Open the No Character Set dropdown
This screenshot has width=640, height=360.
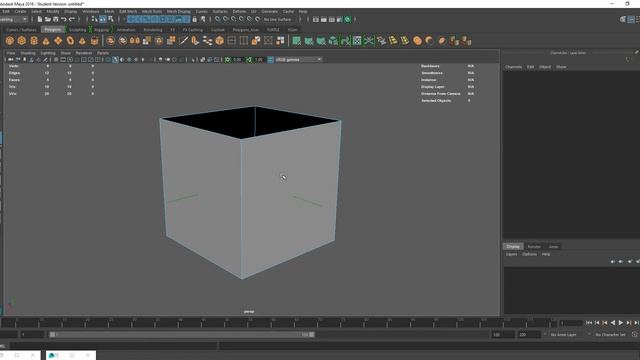tap(612, 335)
